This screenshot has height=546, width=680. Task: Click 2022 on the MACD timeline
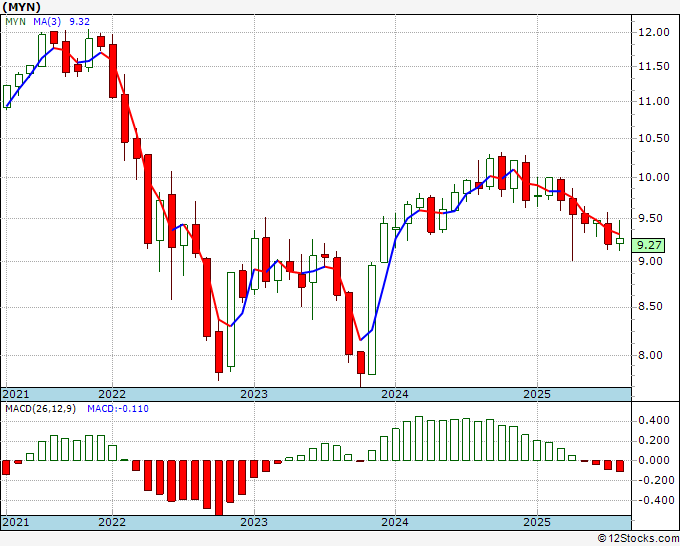click(x=112, y=522)
